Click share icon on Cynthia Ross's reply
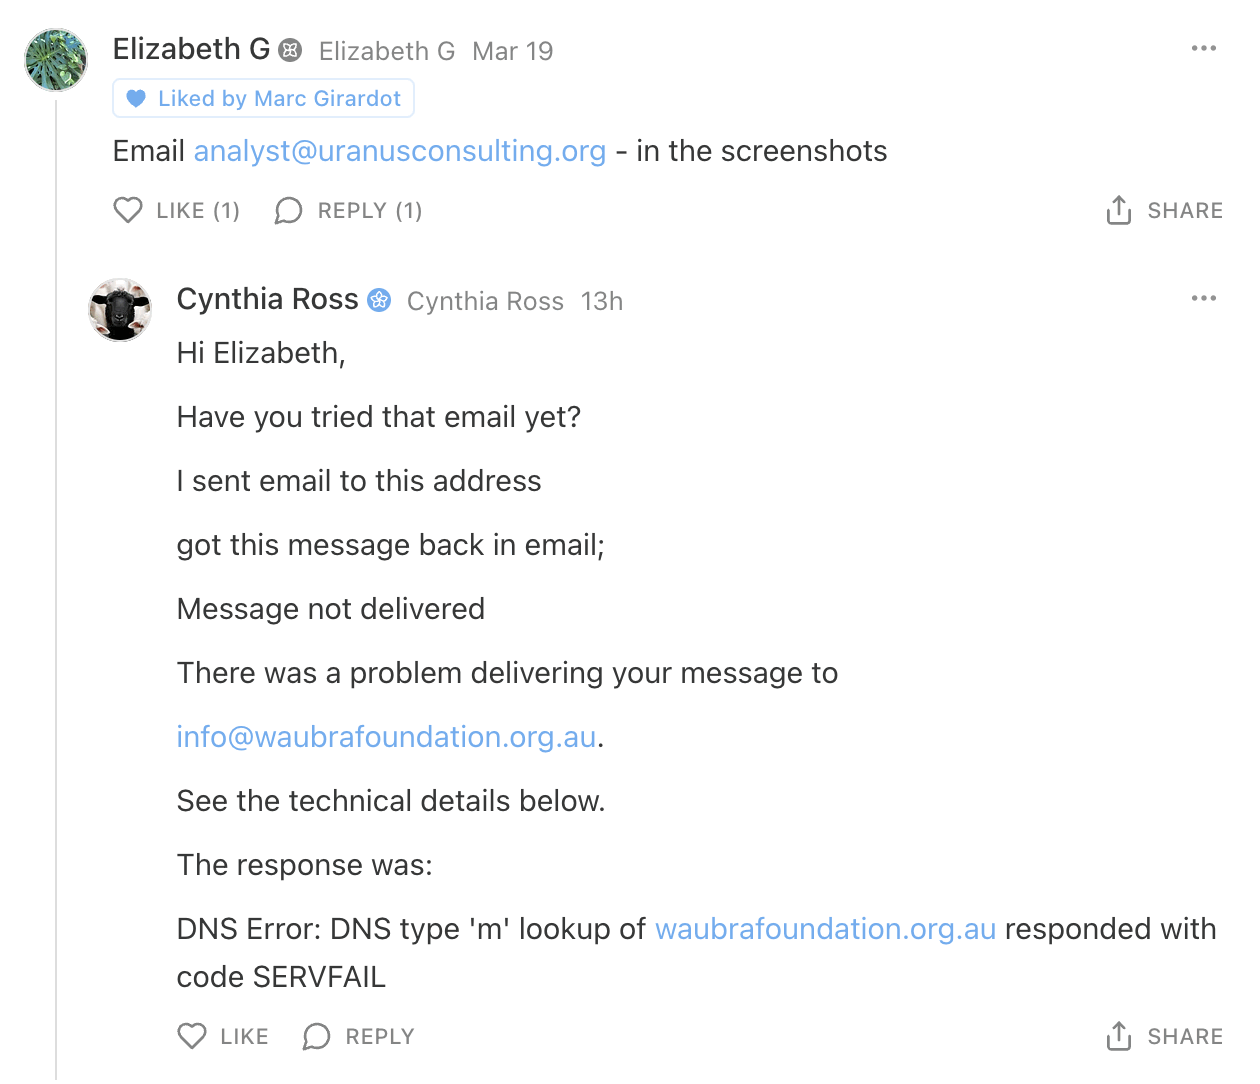This screenshot has width=1260, height=1084. coord(1119,1036)
